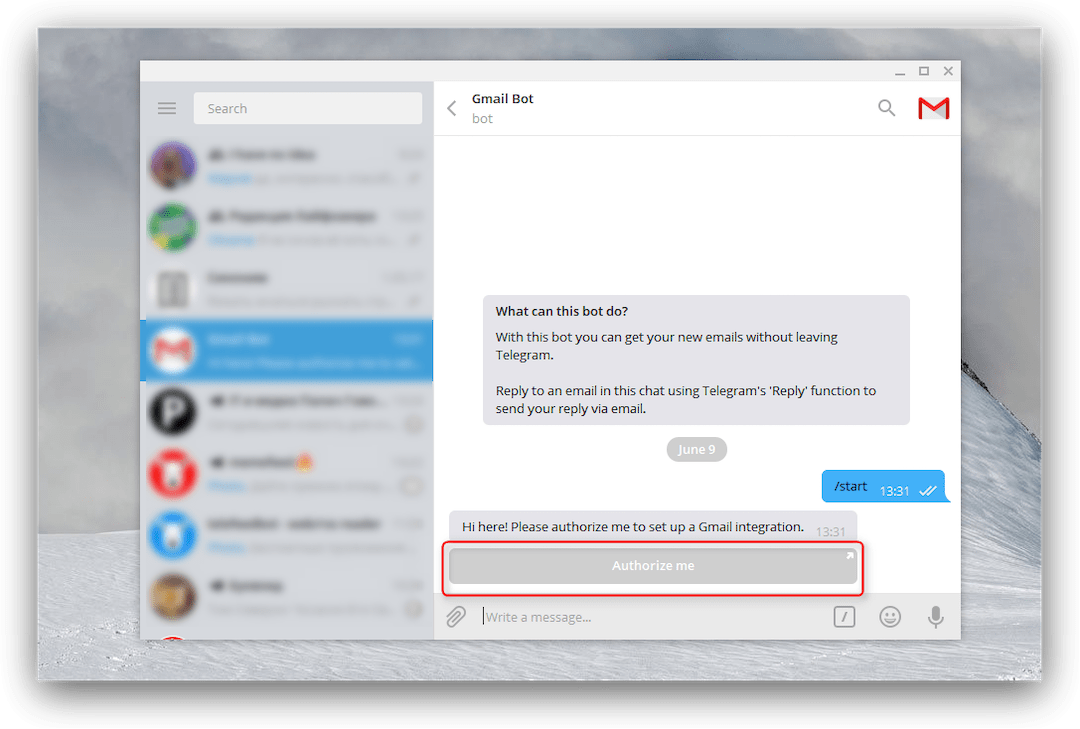Start a voice message with the microphone
This screenshot has height=729, width=1080.
[935, 617]
